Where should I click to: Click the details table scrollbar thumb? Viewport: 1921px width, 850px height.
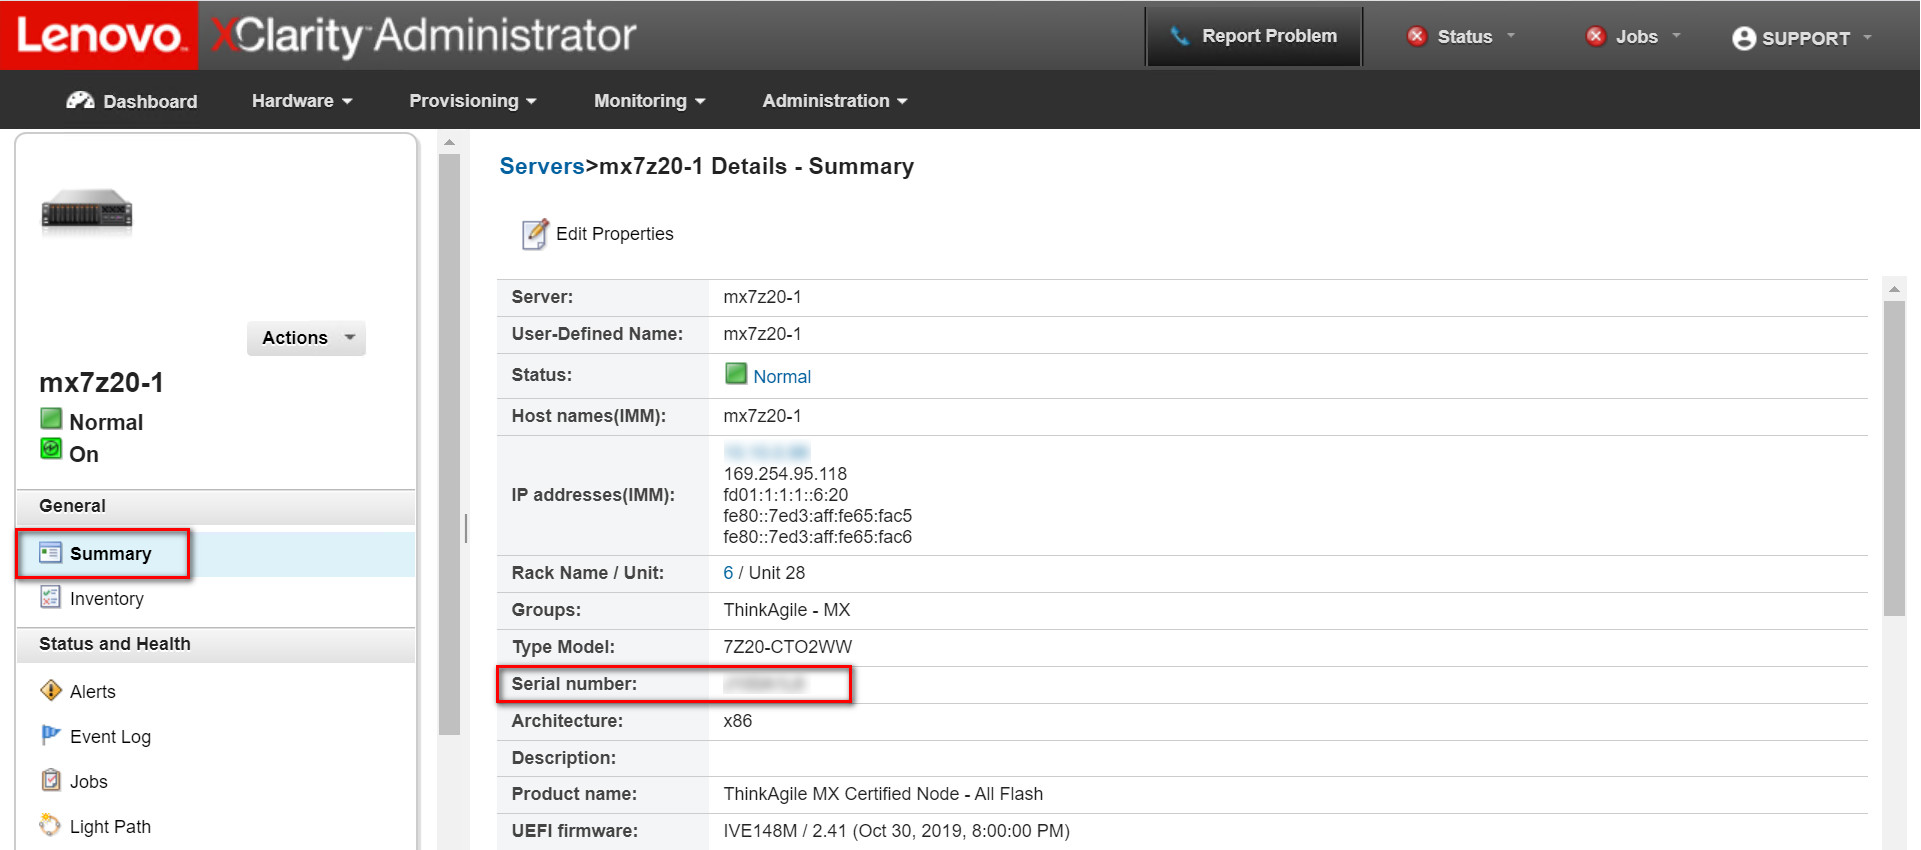click(1894, 458)
